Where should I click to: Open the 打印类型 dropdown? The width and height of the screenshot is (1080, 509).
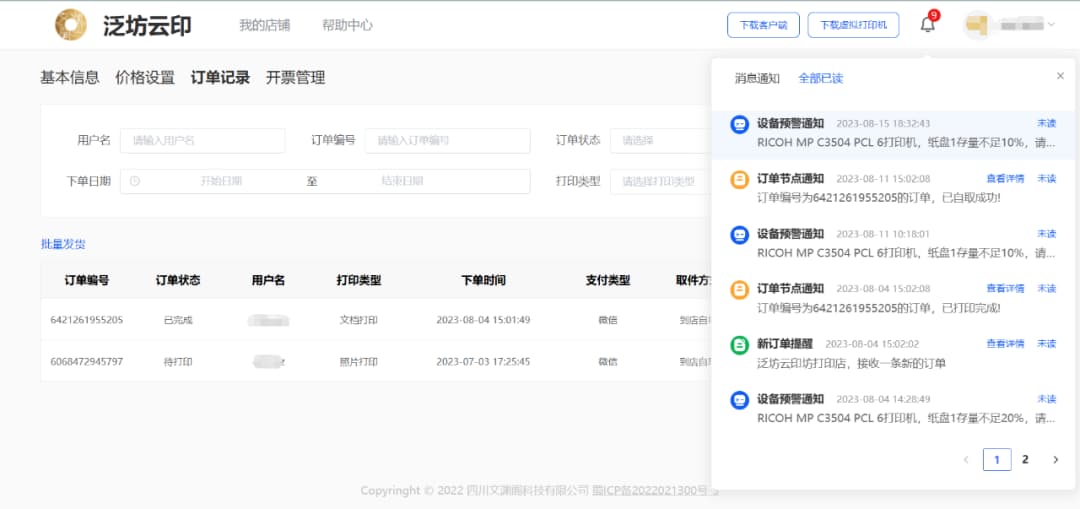[660, 181]
